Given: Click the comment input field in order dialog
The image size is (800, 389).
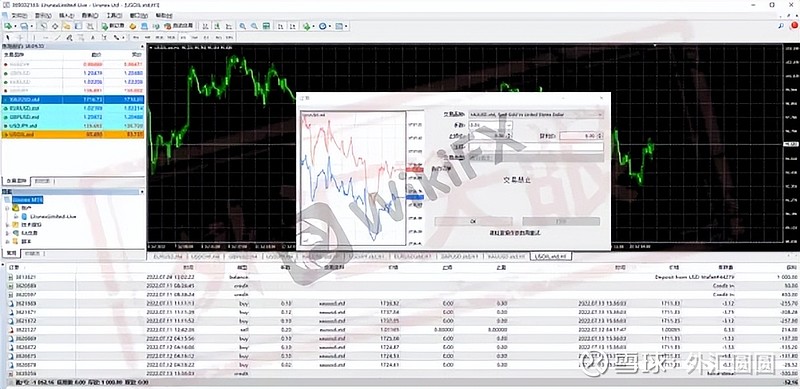Looking at the screenshot, I should pos(535,147).
